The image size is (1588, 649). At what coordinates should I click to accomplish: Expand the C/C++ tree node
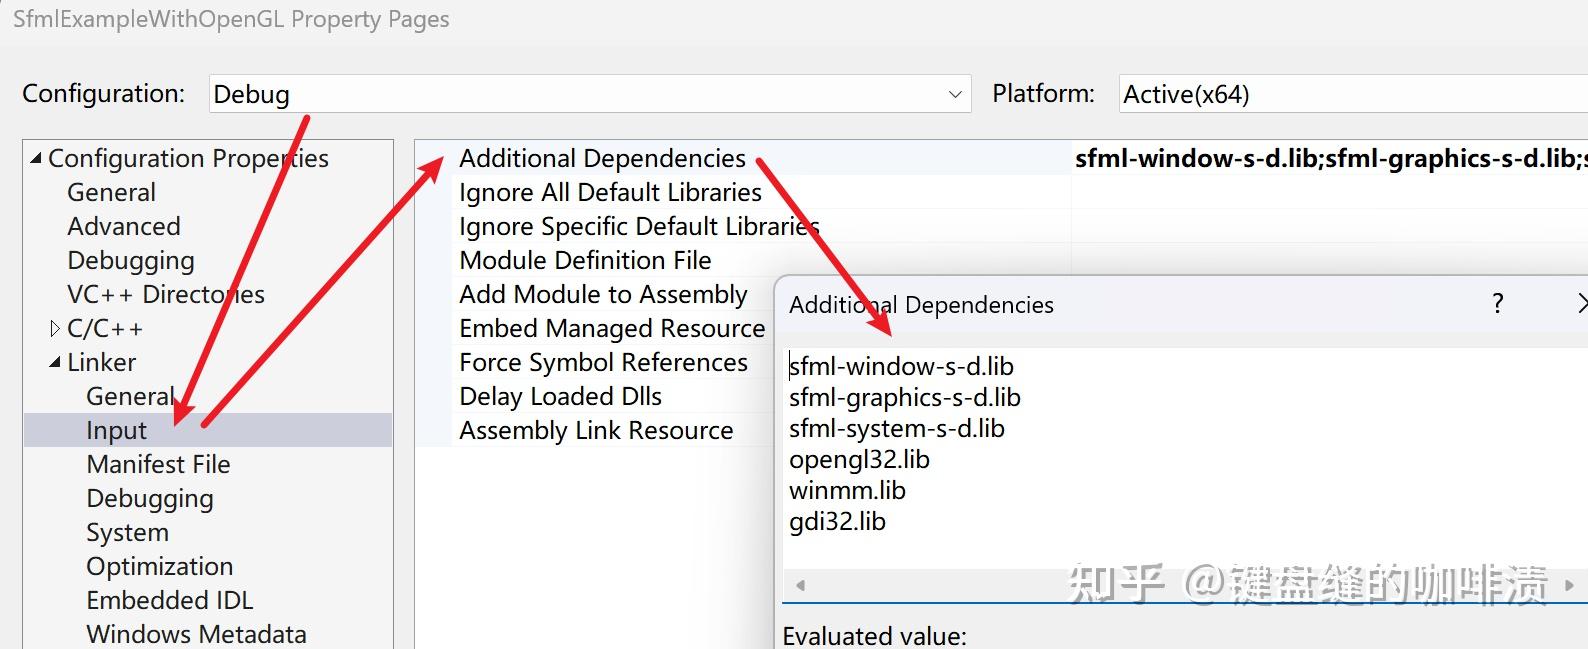coord(55,328)
